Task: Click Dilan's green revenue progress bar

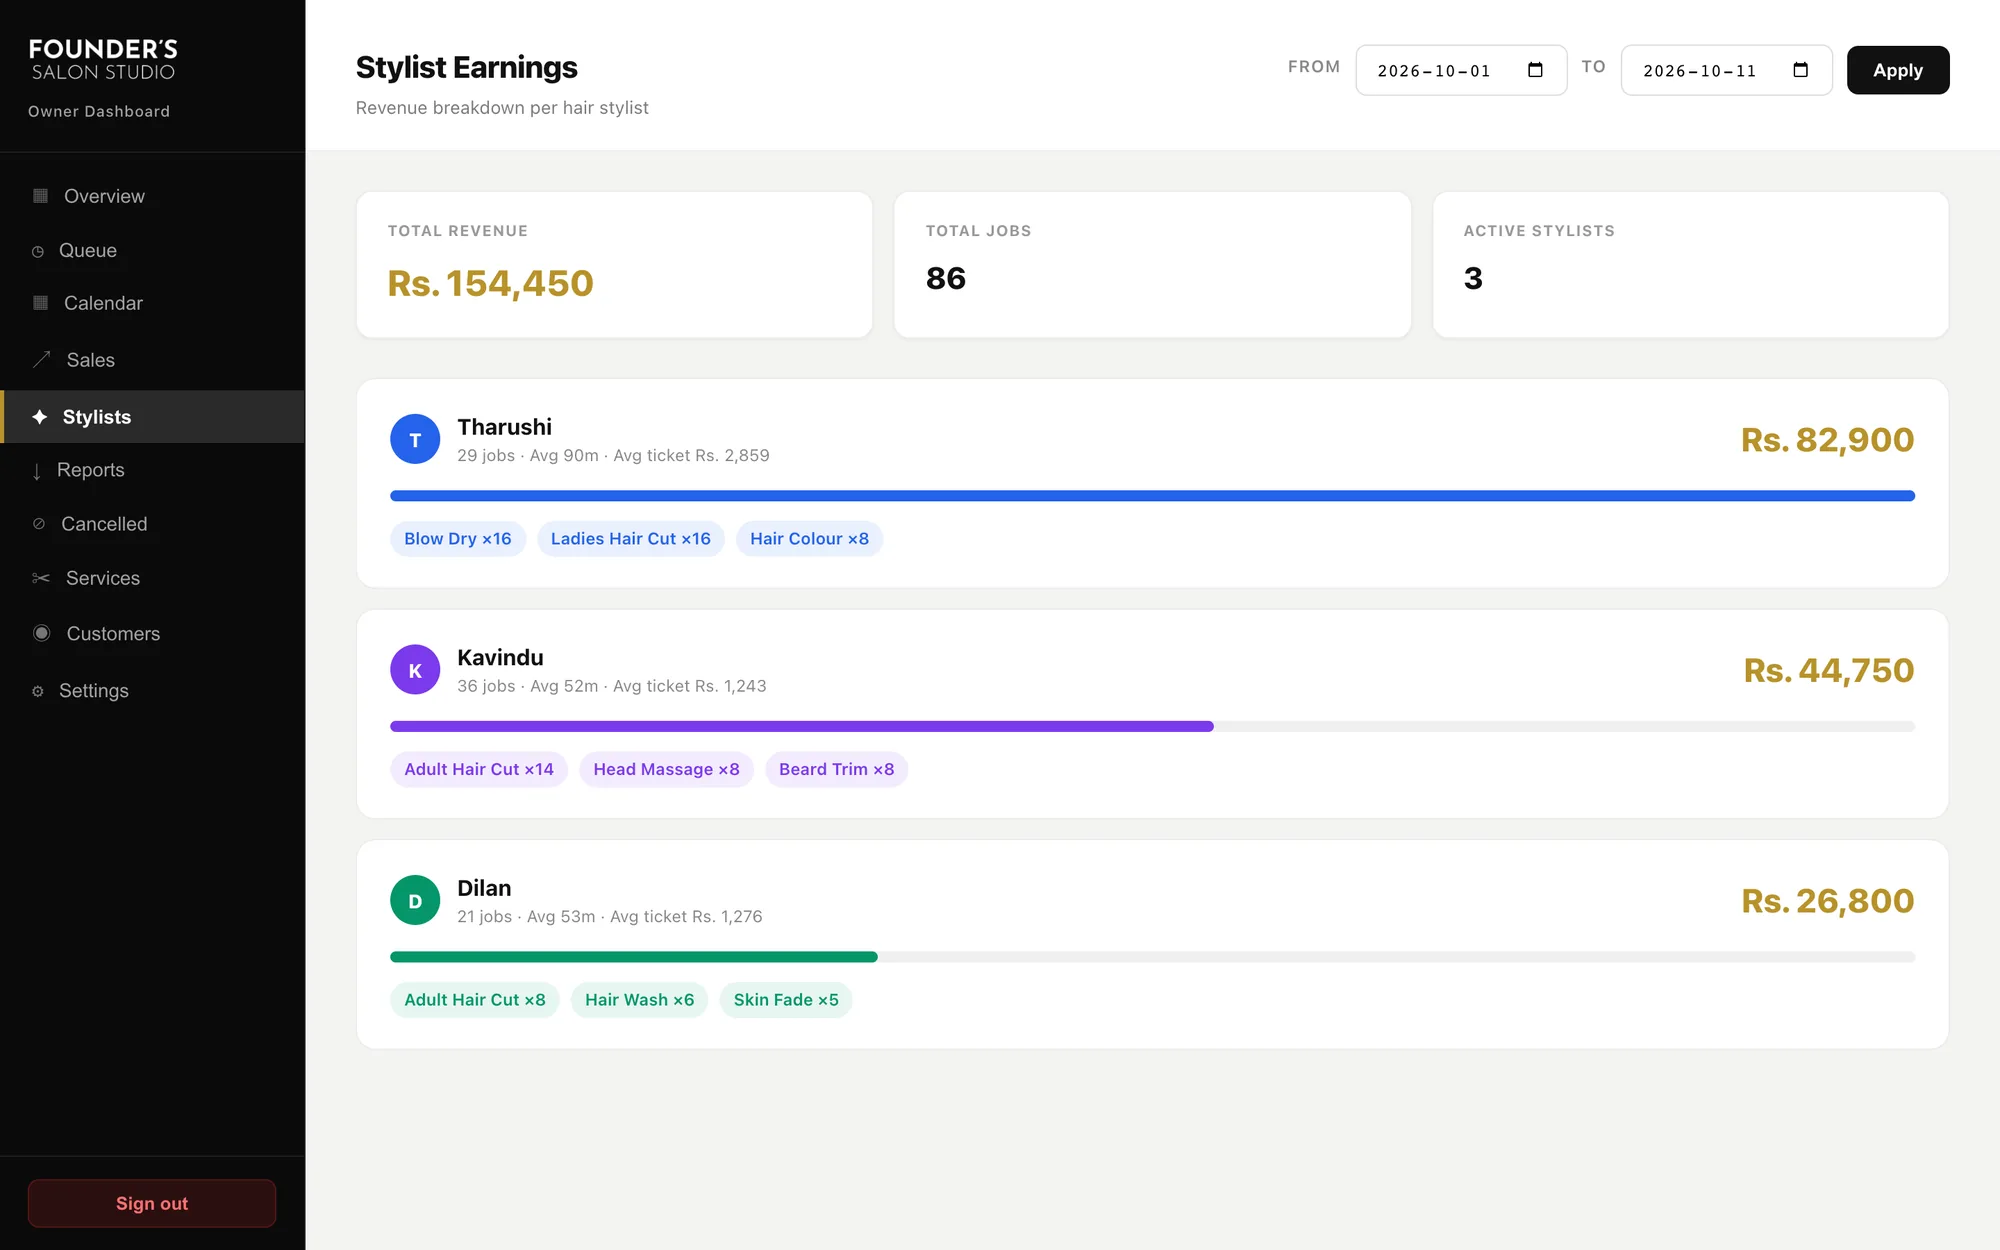Action: tap(634, 957)
